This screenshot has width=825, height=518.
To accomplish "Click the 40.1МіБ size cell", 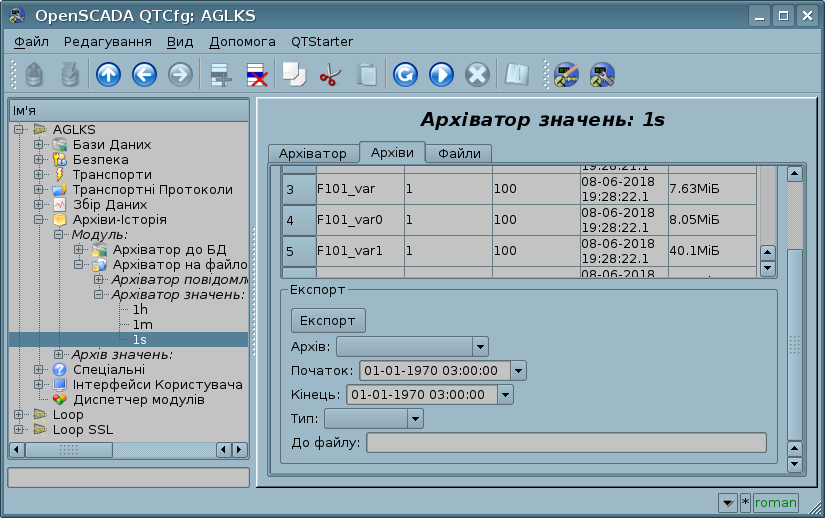I will (712, 251).
